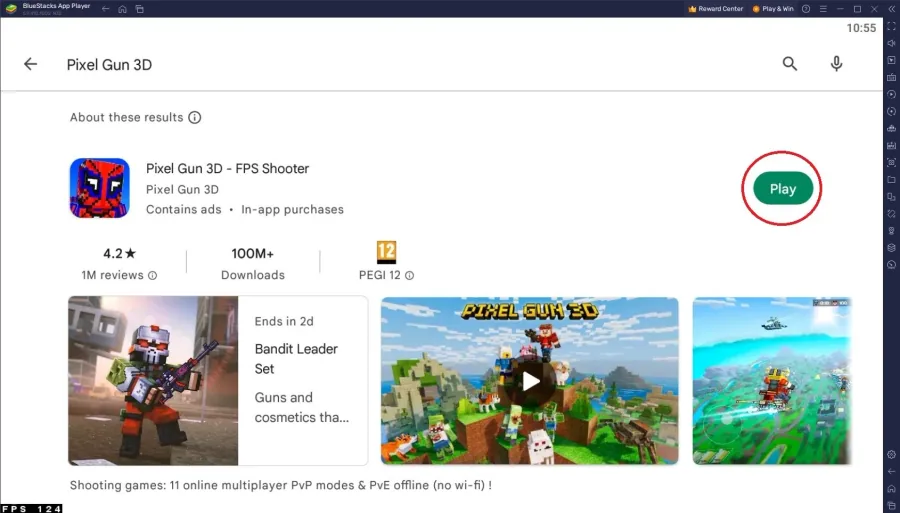The width and height of the screenshot is (900, 513).
Task: Click the green Play button
Action: point(783,188)
